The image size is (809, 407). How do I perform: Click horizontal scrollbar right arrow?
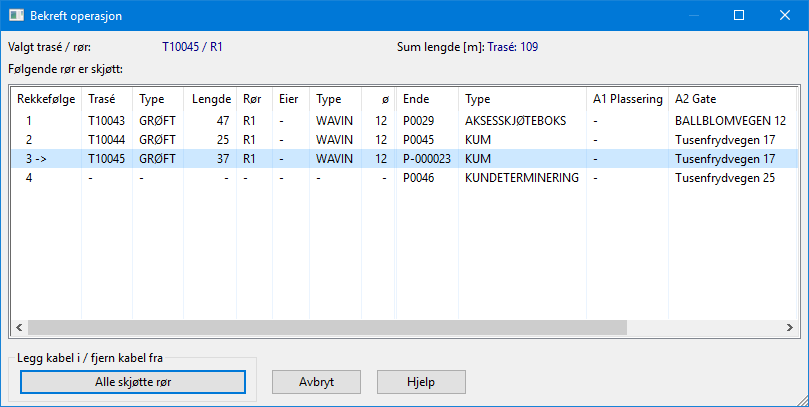tap(789, 327)
